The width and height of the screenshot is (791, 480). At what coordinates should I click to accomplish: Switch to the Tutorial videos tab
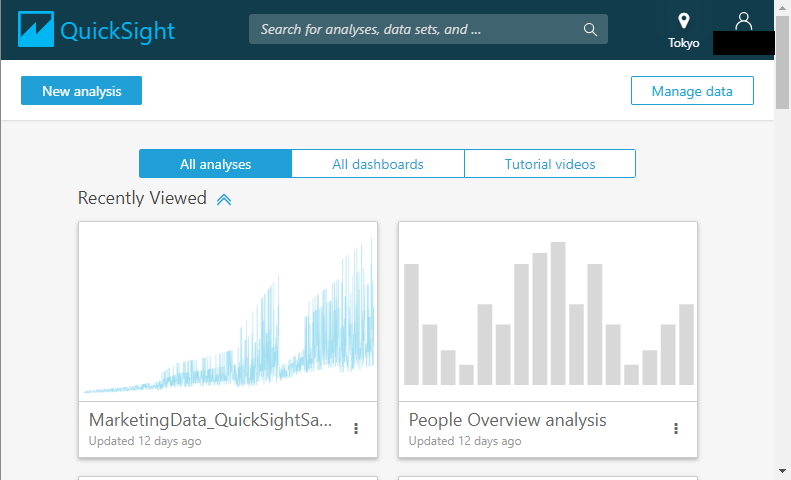click(x=550, y=164)
